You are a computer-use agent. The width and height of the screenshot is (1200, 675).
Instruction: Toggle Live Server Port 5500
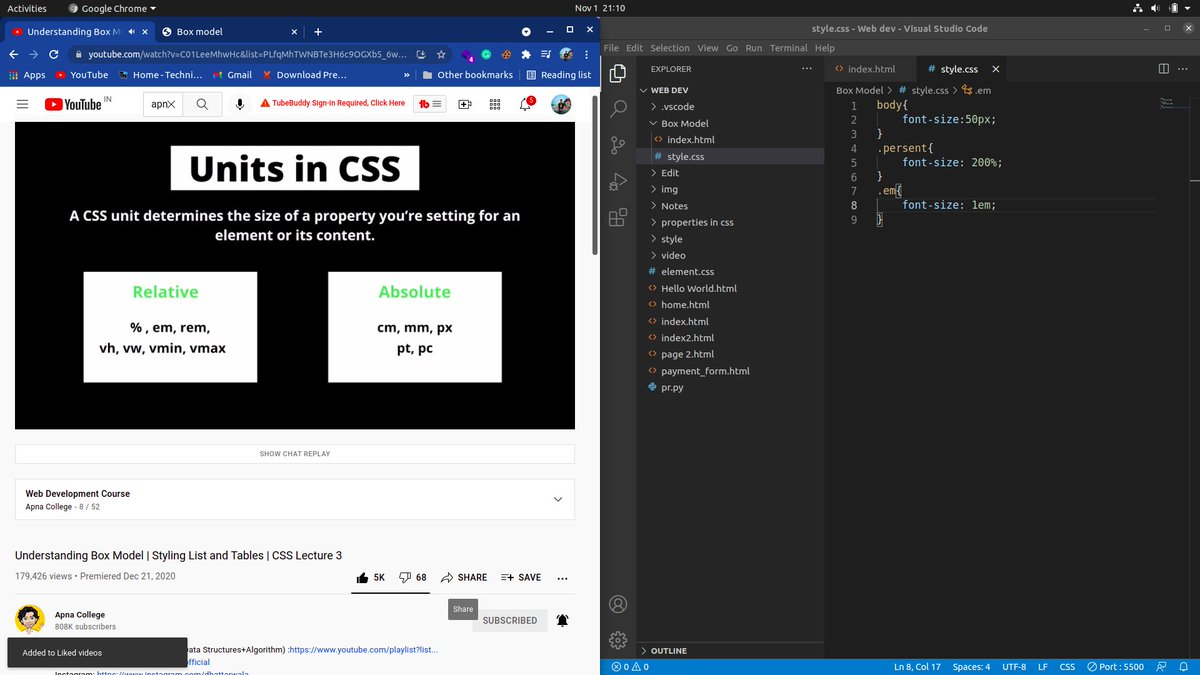(x=1115, y=667)
